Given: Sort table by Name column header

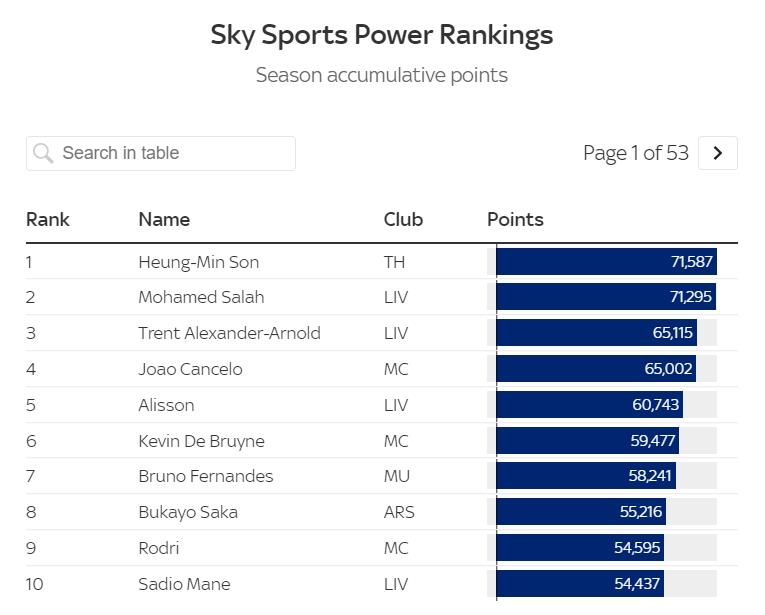Looking at the screenshot, I should coord(164,219).
